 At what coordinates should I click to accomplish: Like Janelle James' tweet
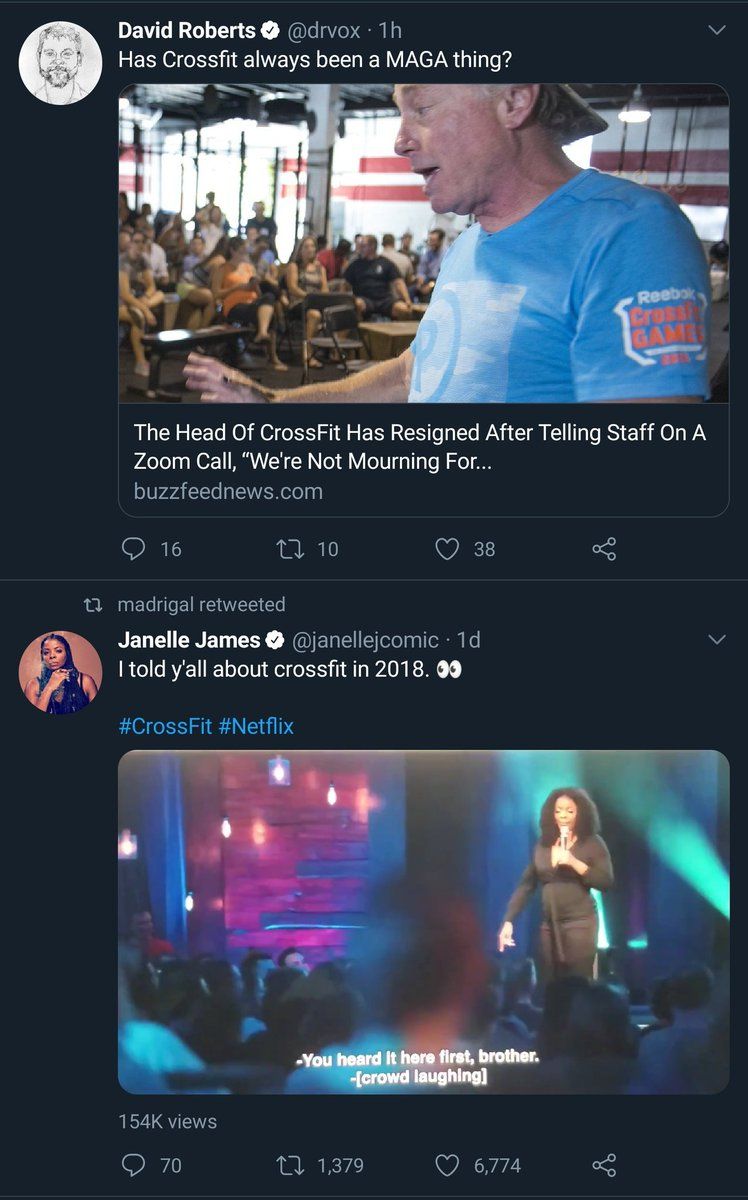point(447,1165)
